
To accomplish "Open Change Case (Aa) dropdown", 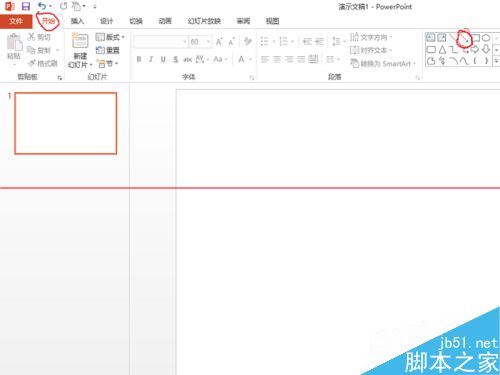I will 220,59.
